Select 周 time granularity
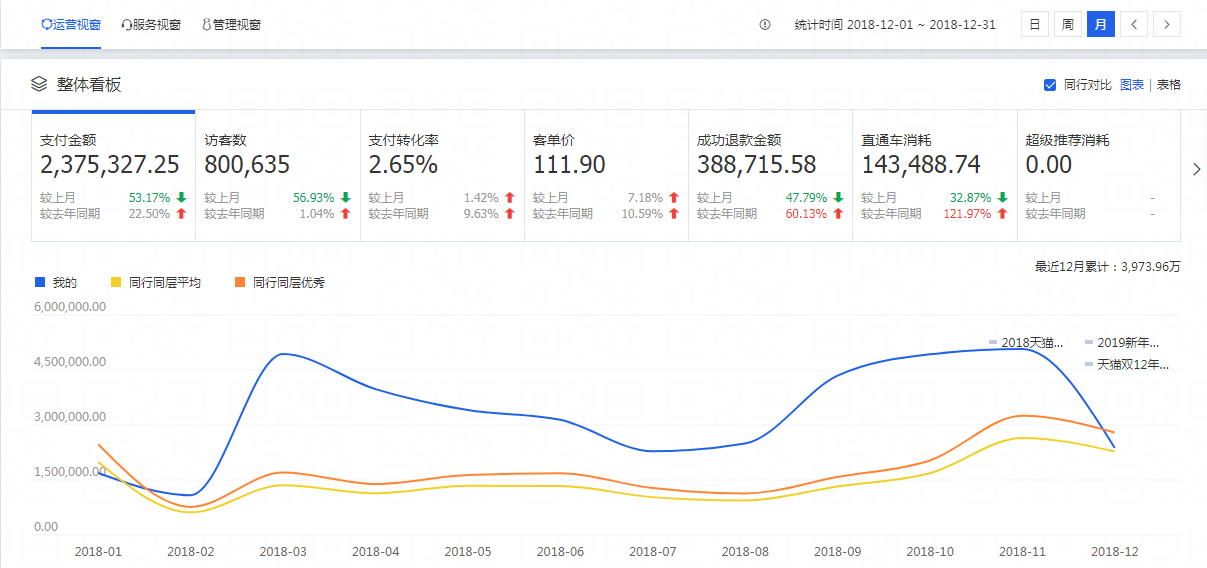 point(1067,25)
